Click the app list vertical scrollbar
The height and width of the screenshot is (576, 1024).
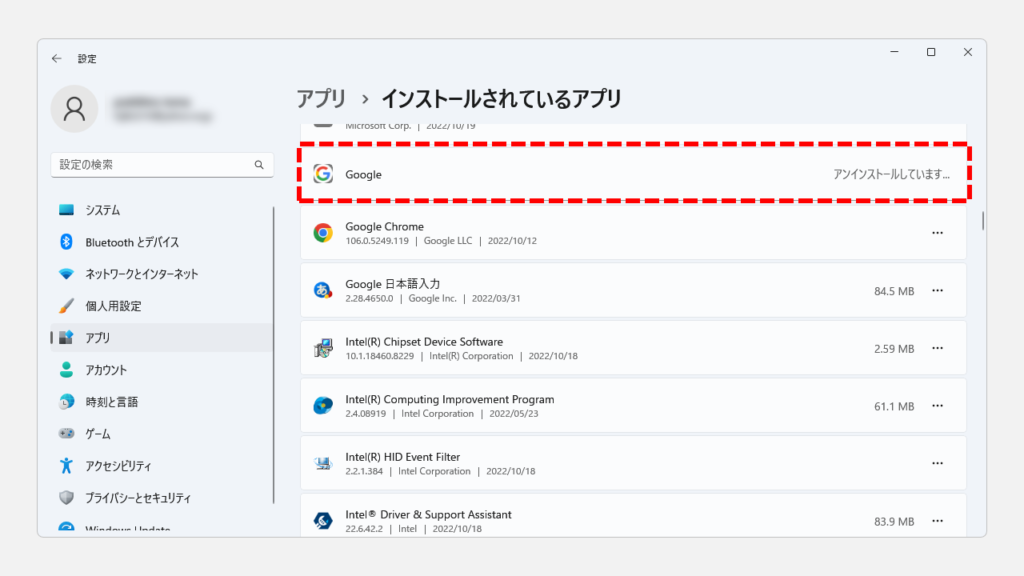983,220
